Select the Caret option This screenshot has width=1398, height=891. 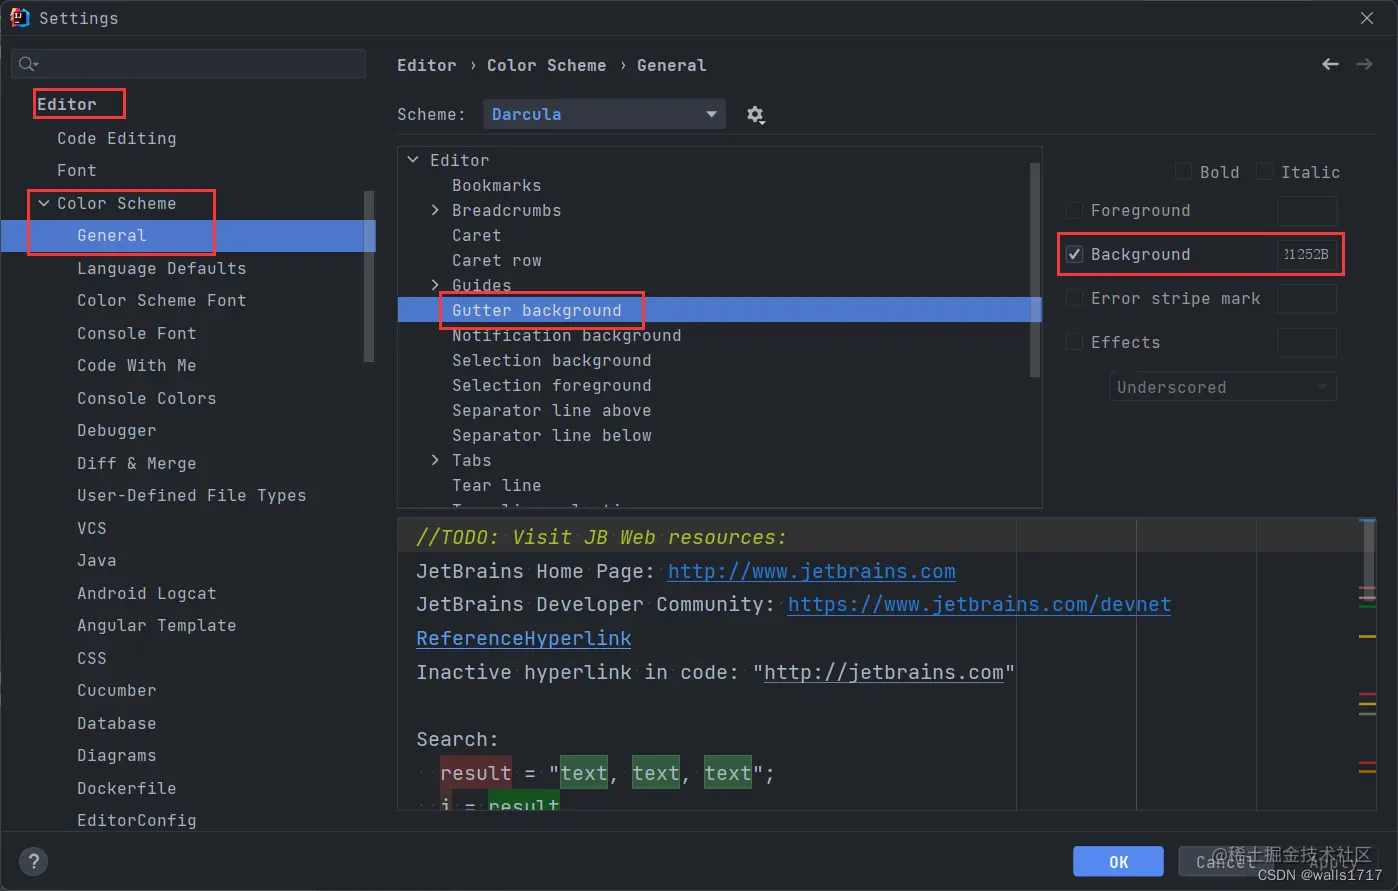click(476, 235)
